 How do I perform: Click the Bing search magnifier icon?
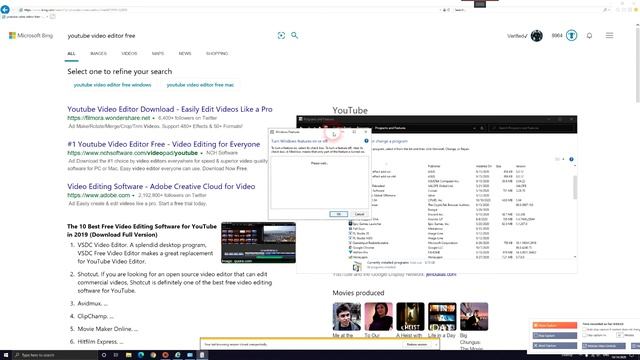tap(294, 36)
